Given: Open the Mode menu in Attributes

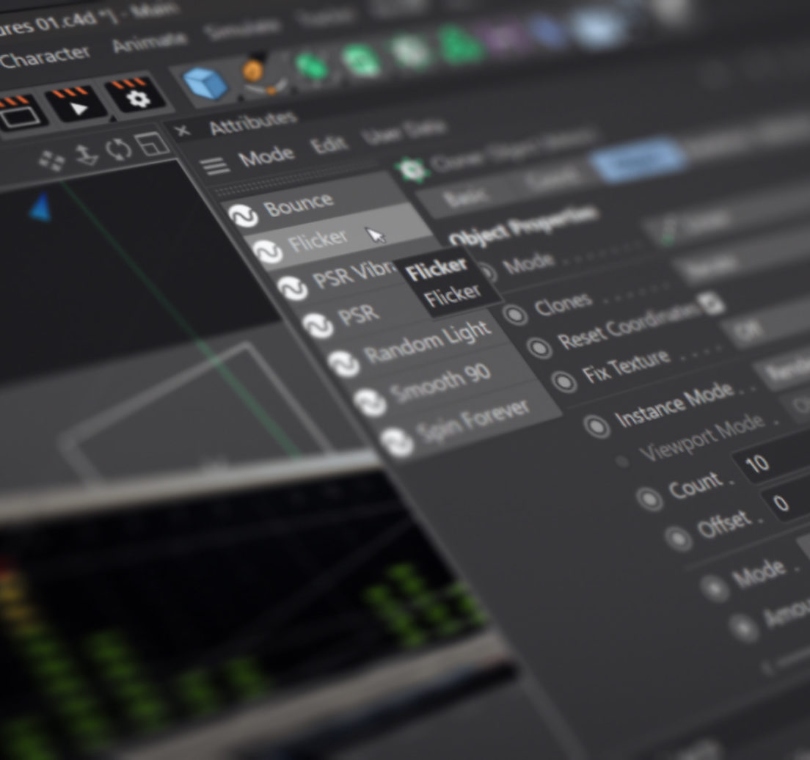Looking at the screenshot, I should click(x=266, y=156).
